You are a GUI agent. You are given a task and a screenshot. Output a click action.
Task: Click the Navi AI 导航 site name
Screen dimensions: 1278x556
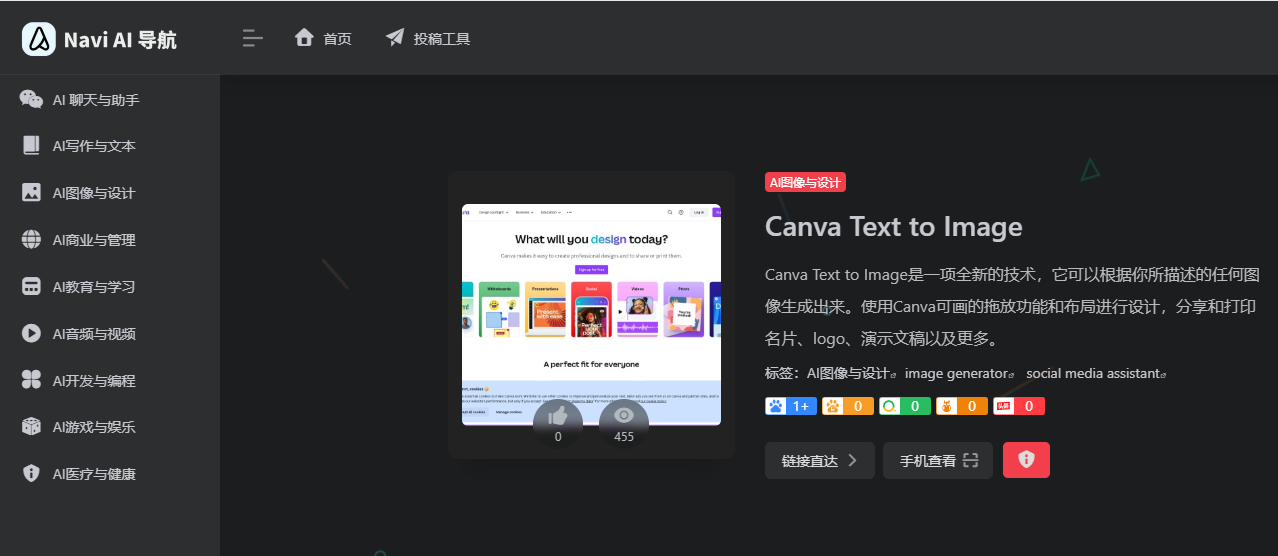coord(120,40)
